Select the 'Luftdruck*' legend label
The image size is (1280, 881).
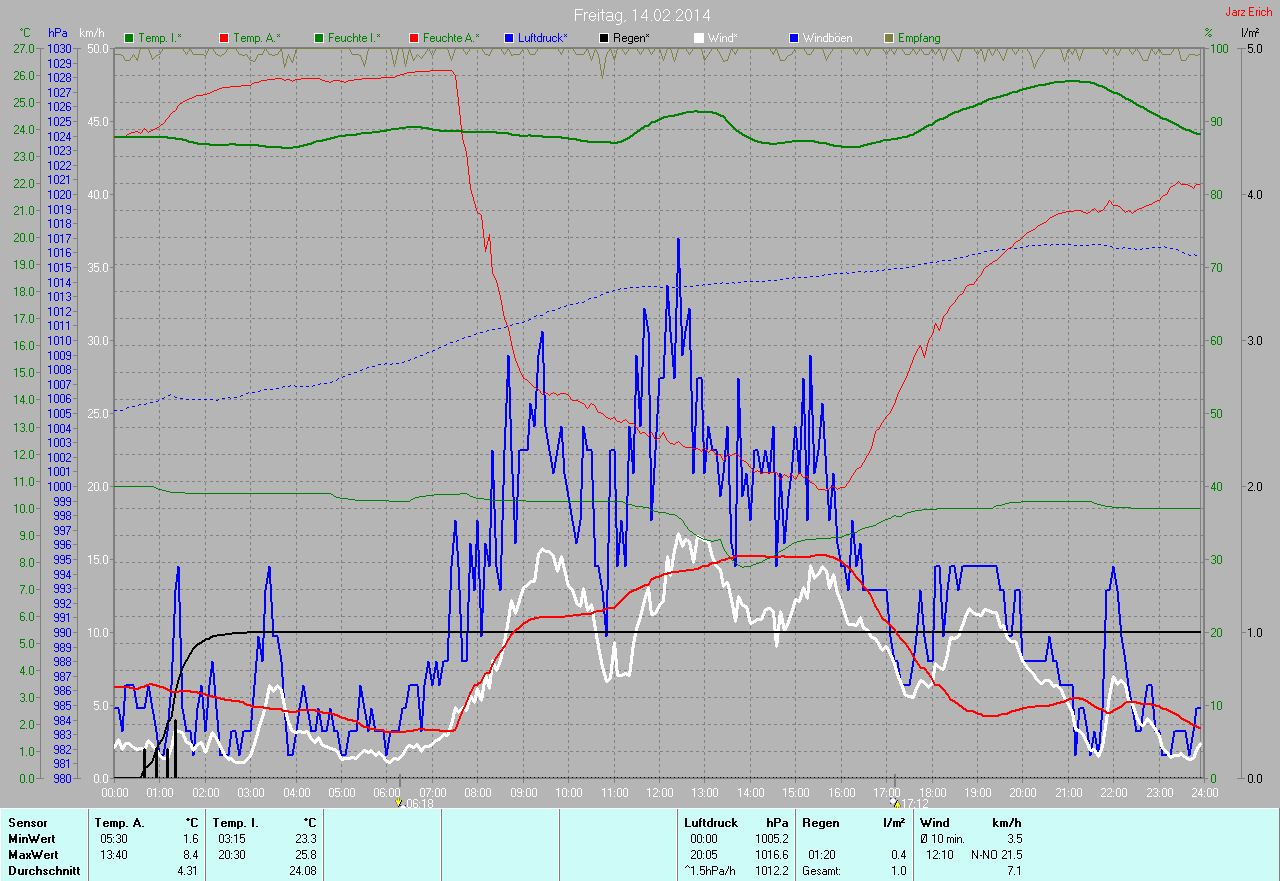click(543, 38)
